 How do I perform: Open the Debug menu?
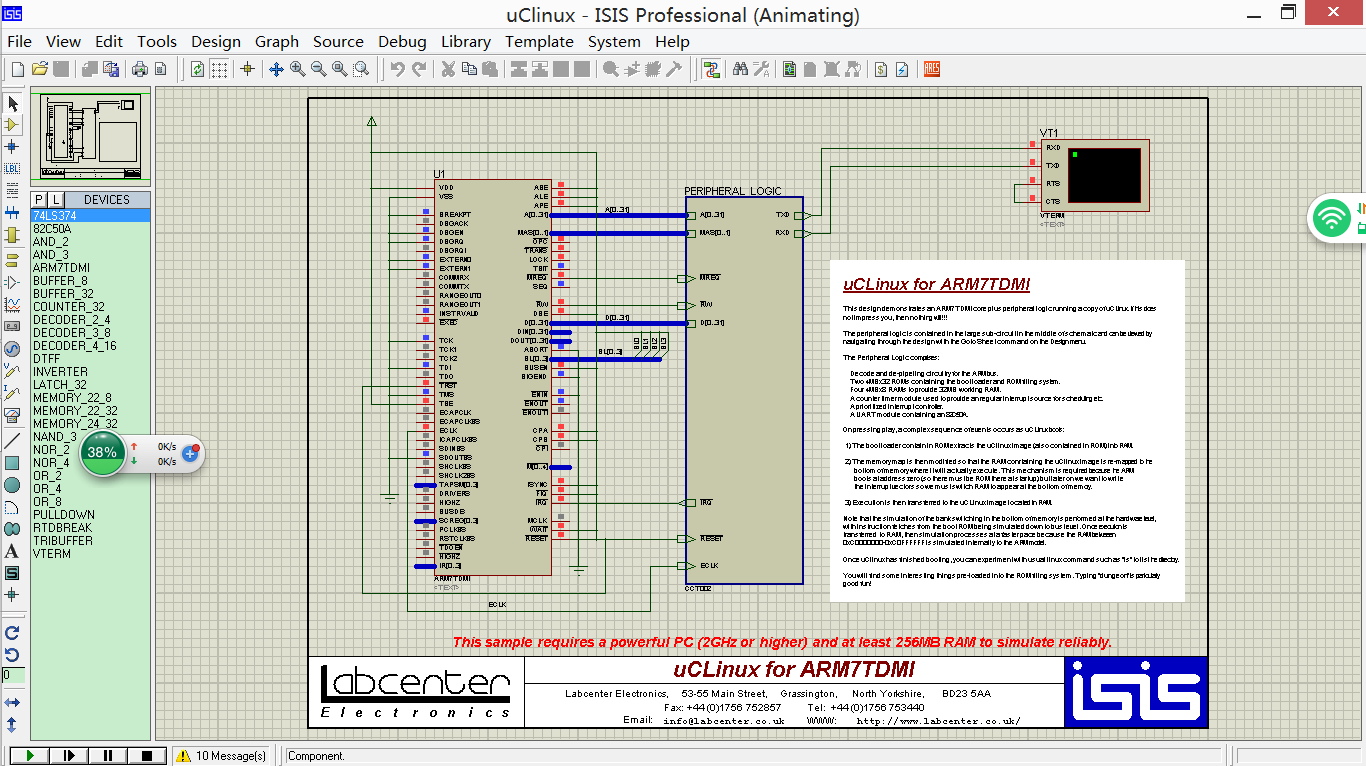point(402,42)
